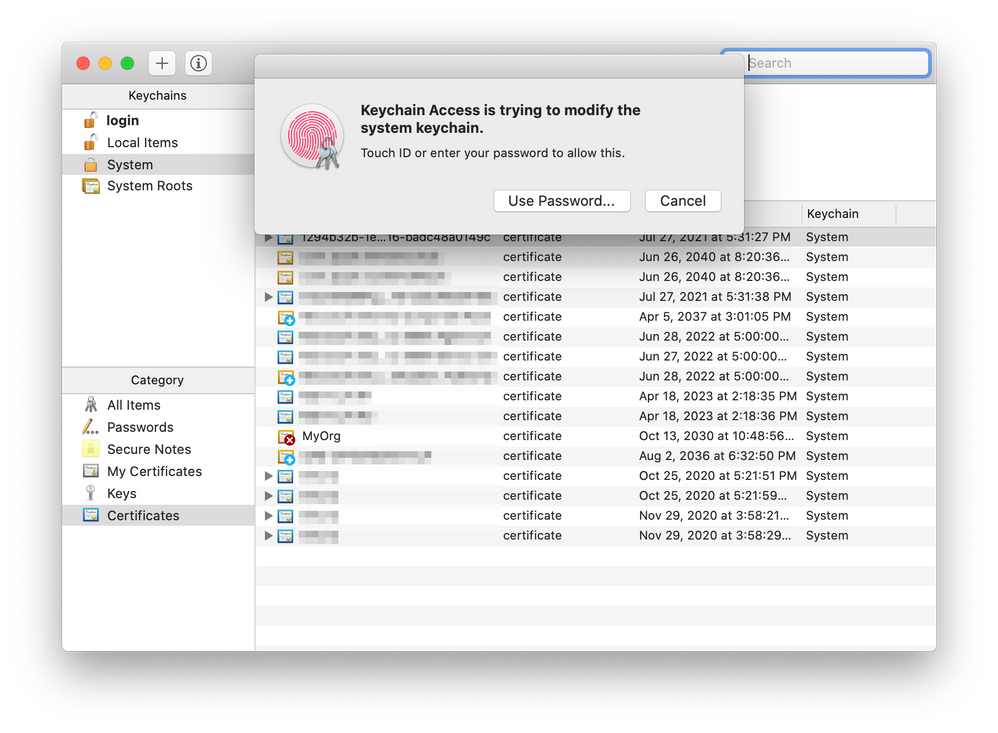Open the Info (i) toolbar button
998x733 pixels.
[x=197, y=63]
